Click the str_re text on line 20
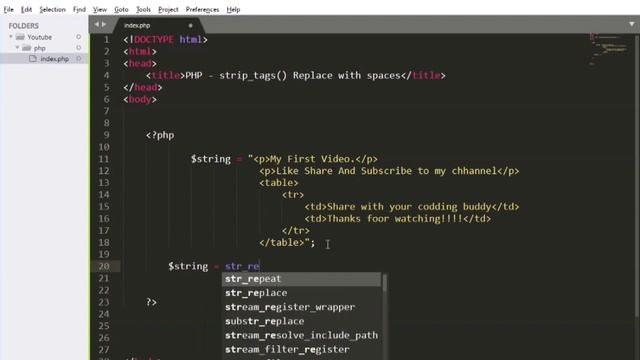The width and height of the screenshot is (640, 360). [242, 267]
